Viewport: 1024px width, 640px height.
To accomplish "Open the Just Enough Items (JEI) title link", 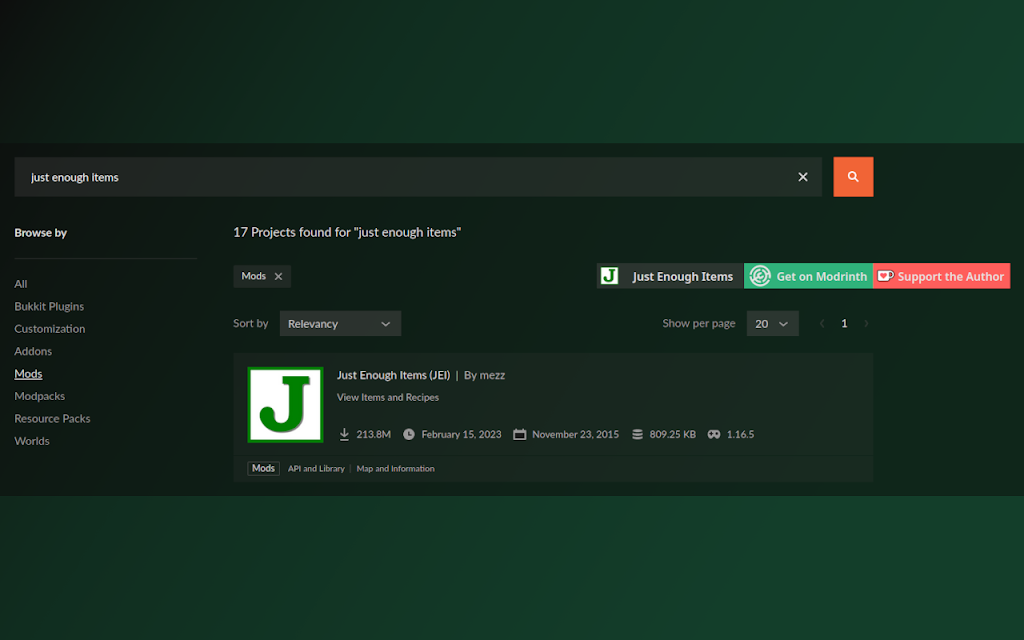I will tap(393, 376).
